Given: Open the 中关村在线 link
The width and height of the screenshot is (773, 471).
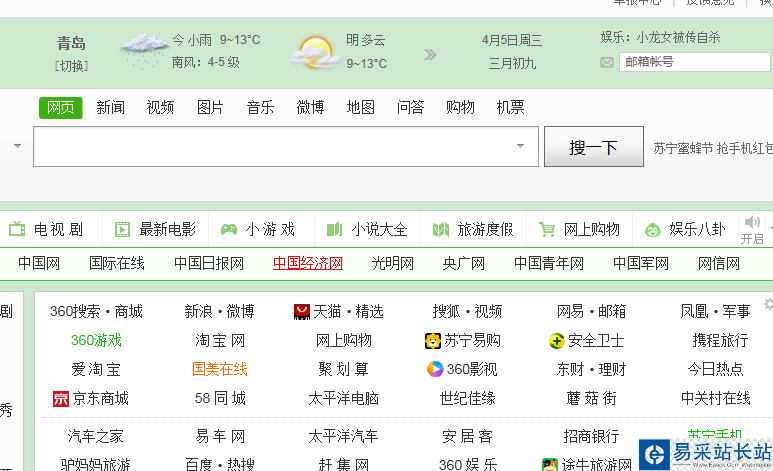Looking at the screenshot, I should pyautogui.click(x=716, y=398).
